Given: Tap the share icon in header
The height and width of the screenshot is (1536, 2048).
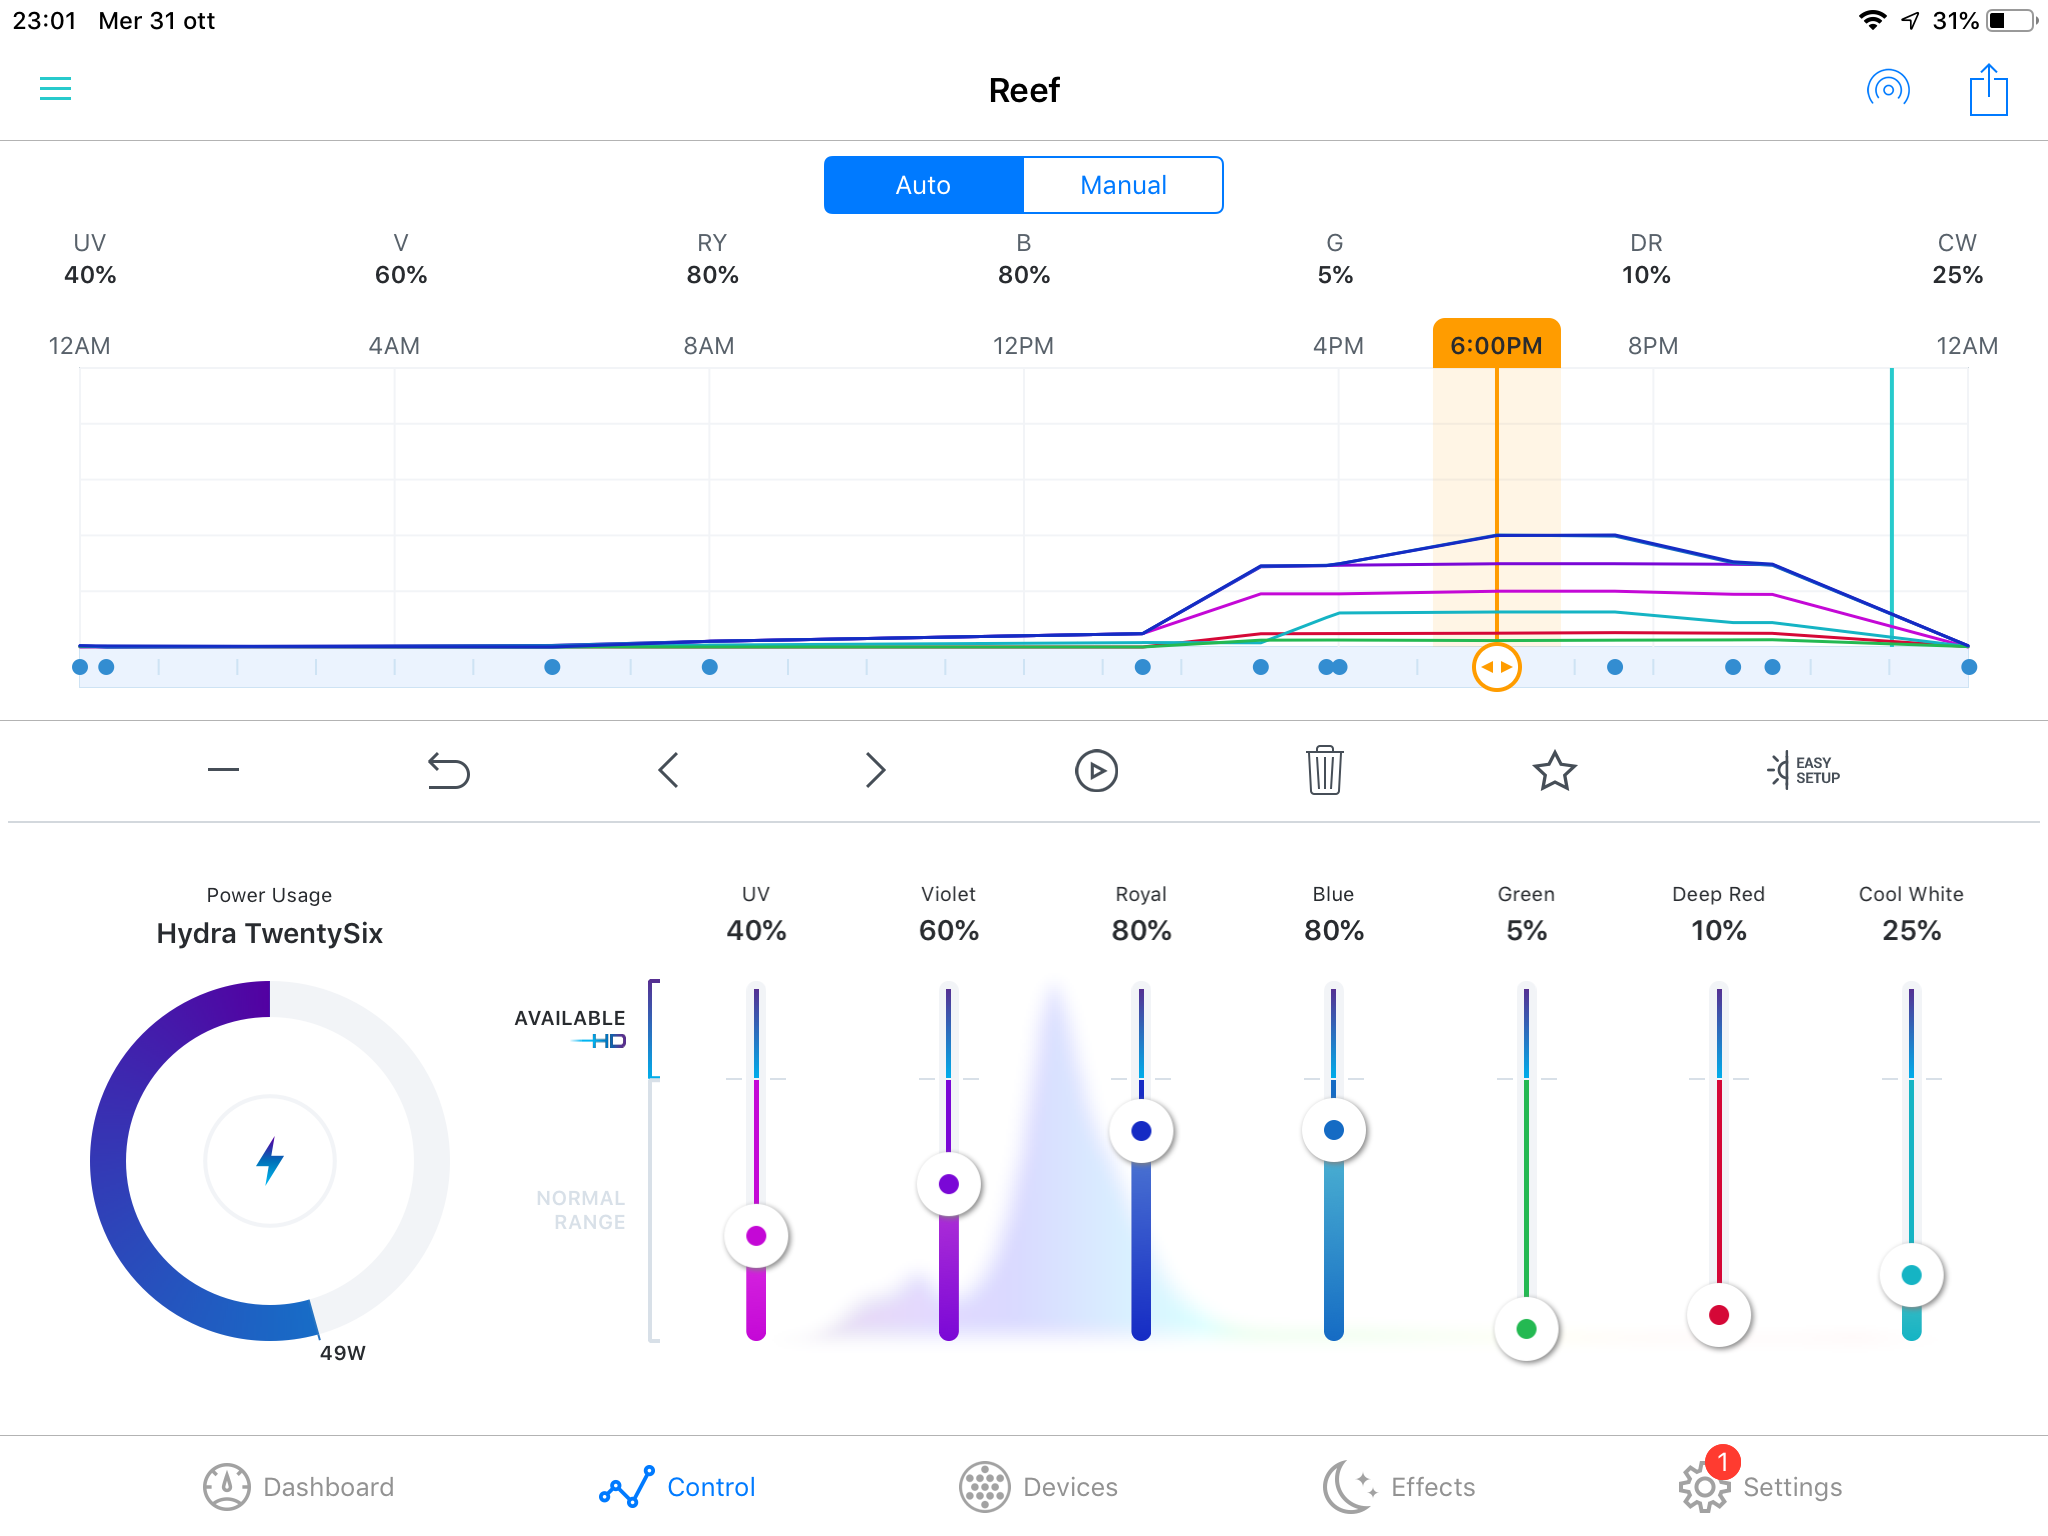Looking at the screenshot, I should [1988, 90].
